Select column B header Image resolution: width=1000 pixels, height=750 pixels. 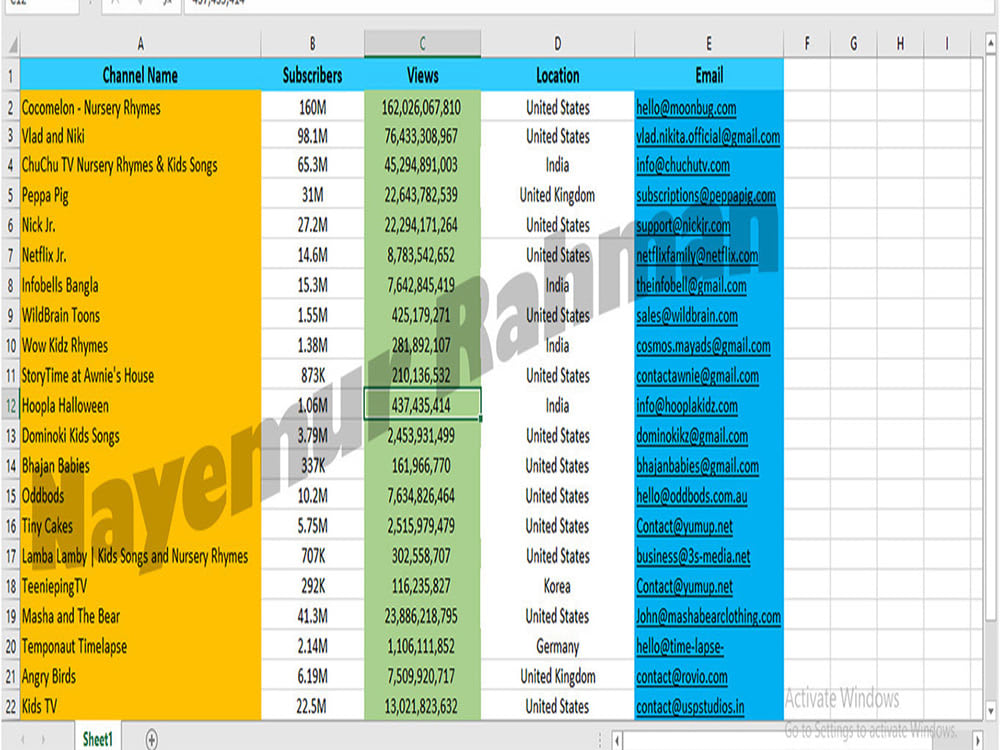[x=312, y=43]
